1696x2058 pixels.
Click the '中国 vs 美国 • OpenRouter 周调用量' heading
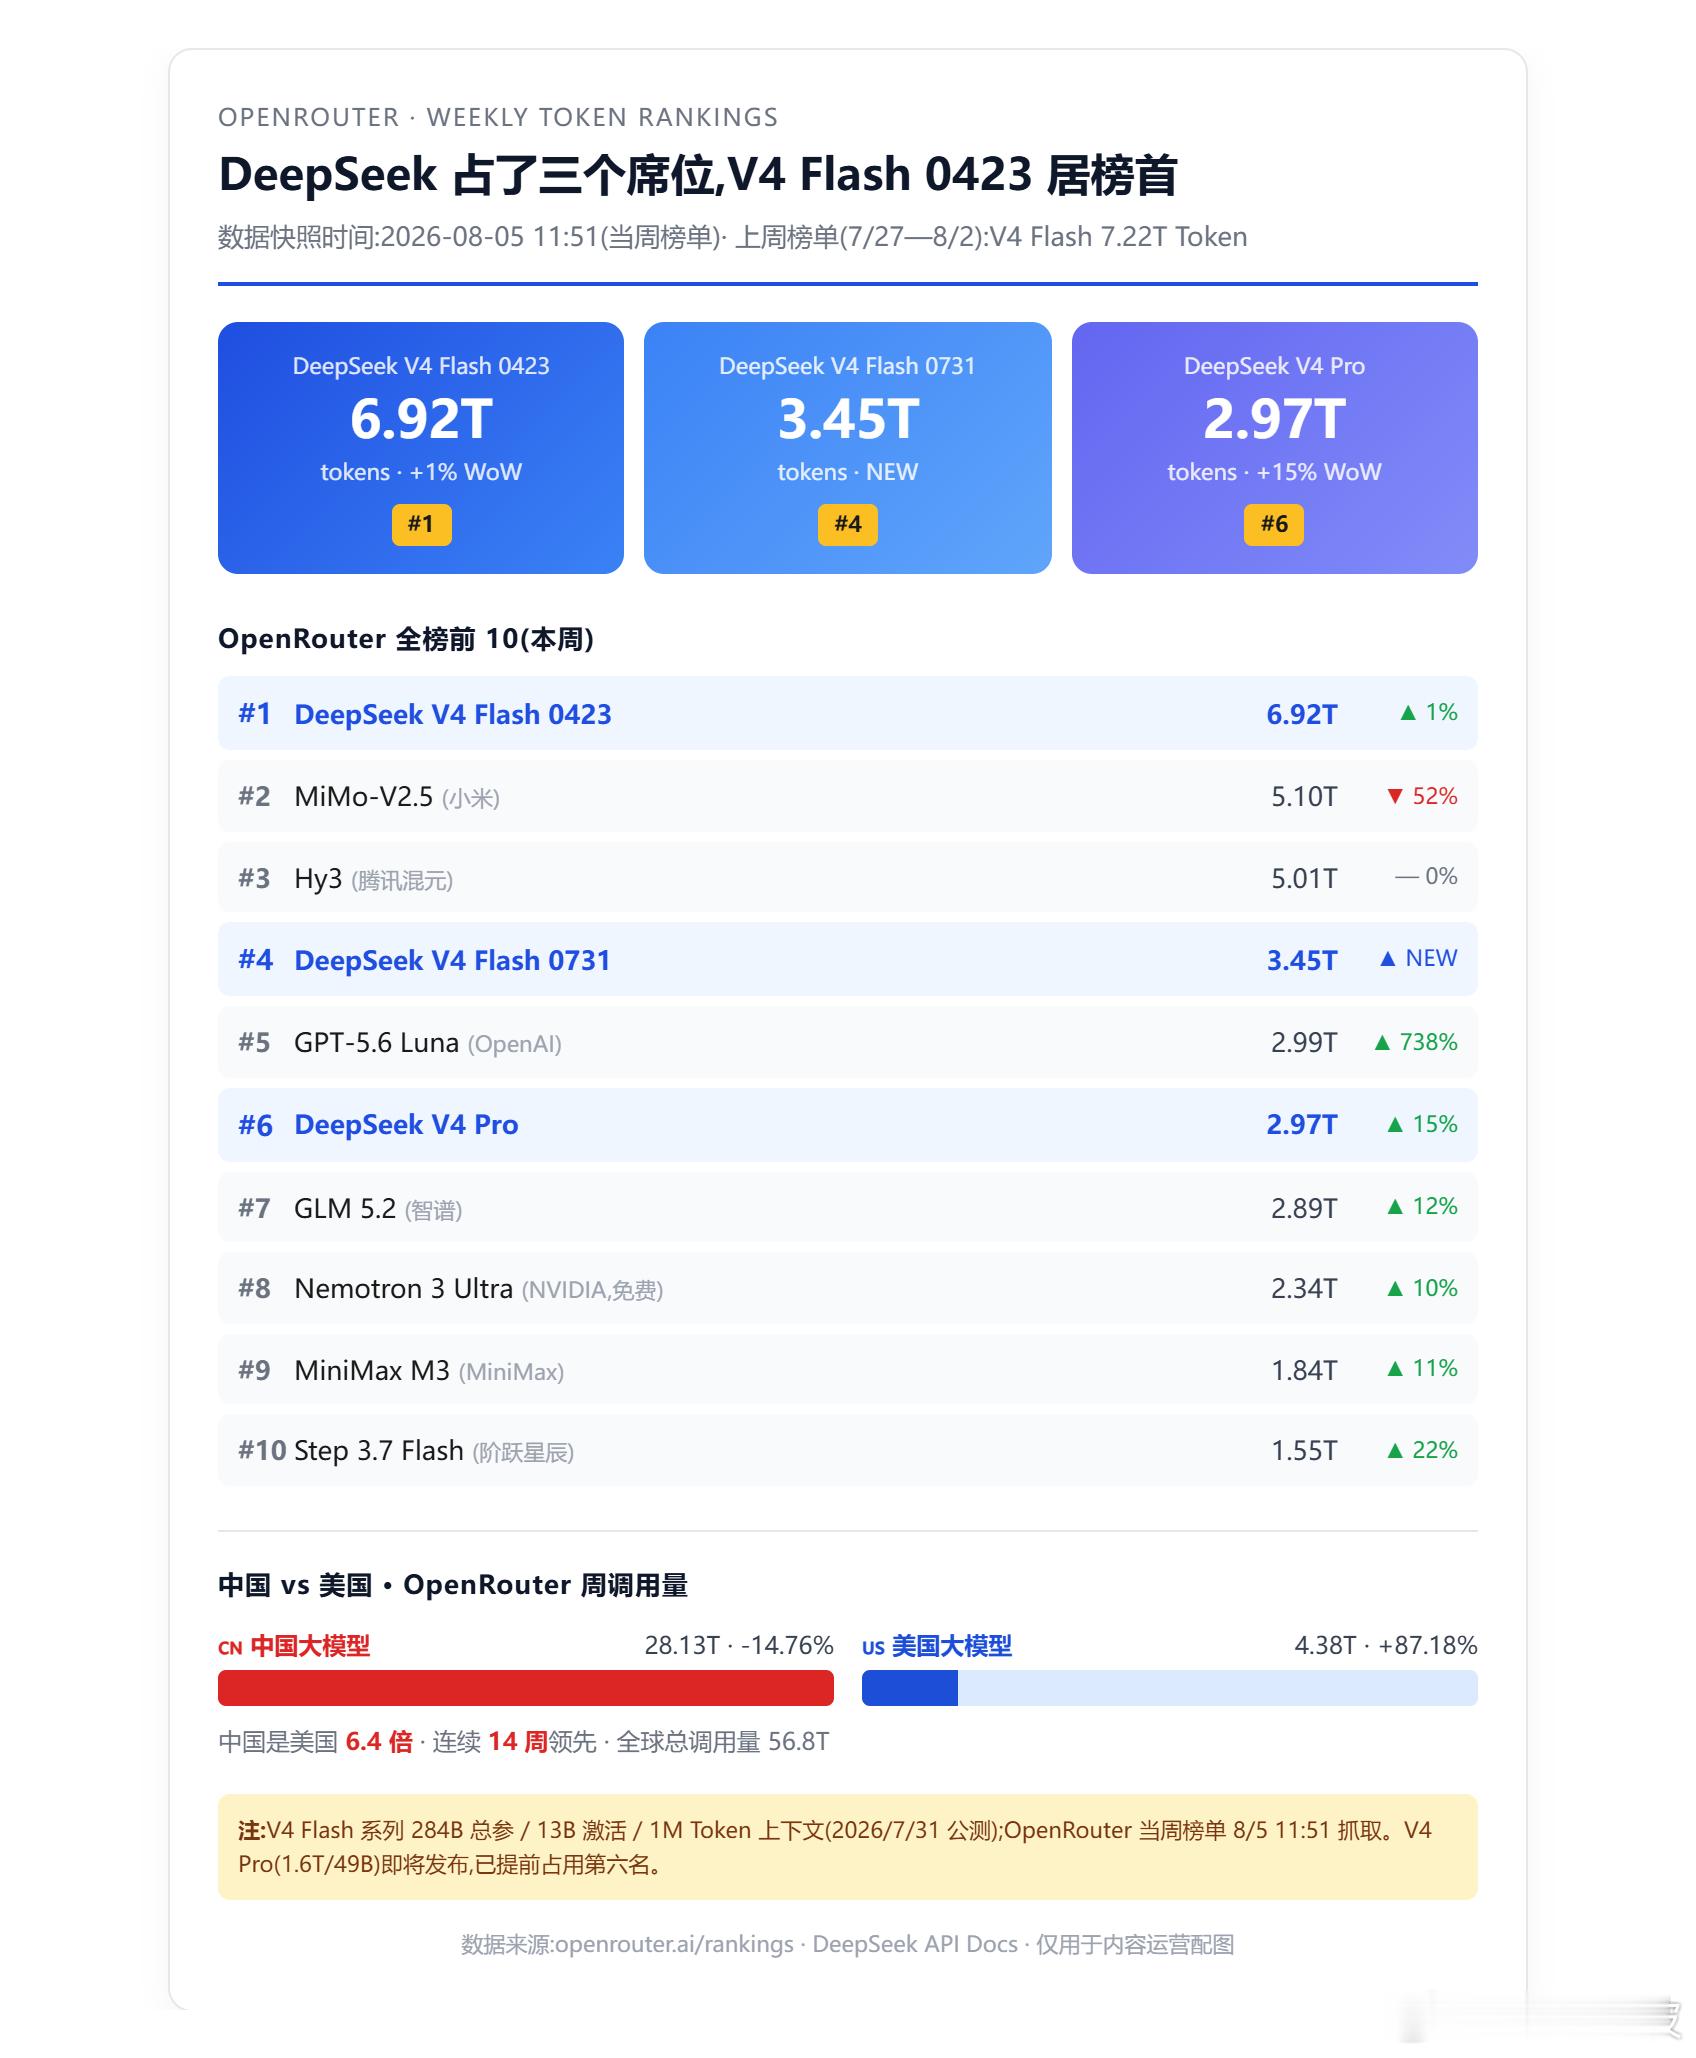click(453, 1585)
